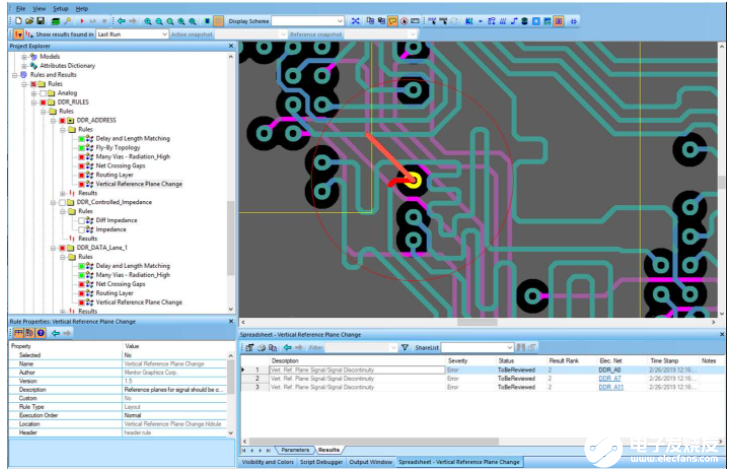Click the dark cylinder layer stack icon

pyautogui.click(x=524, y=21)
